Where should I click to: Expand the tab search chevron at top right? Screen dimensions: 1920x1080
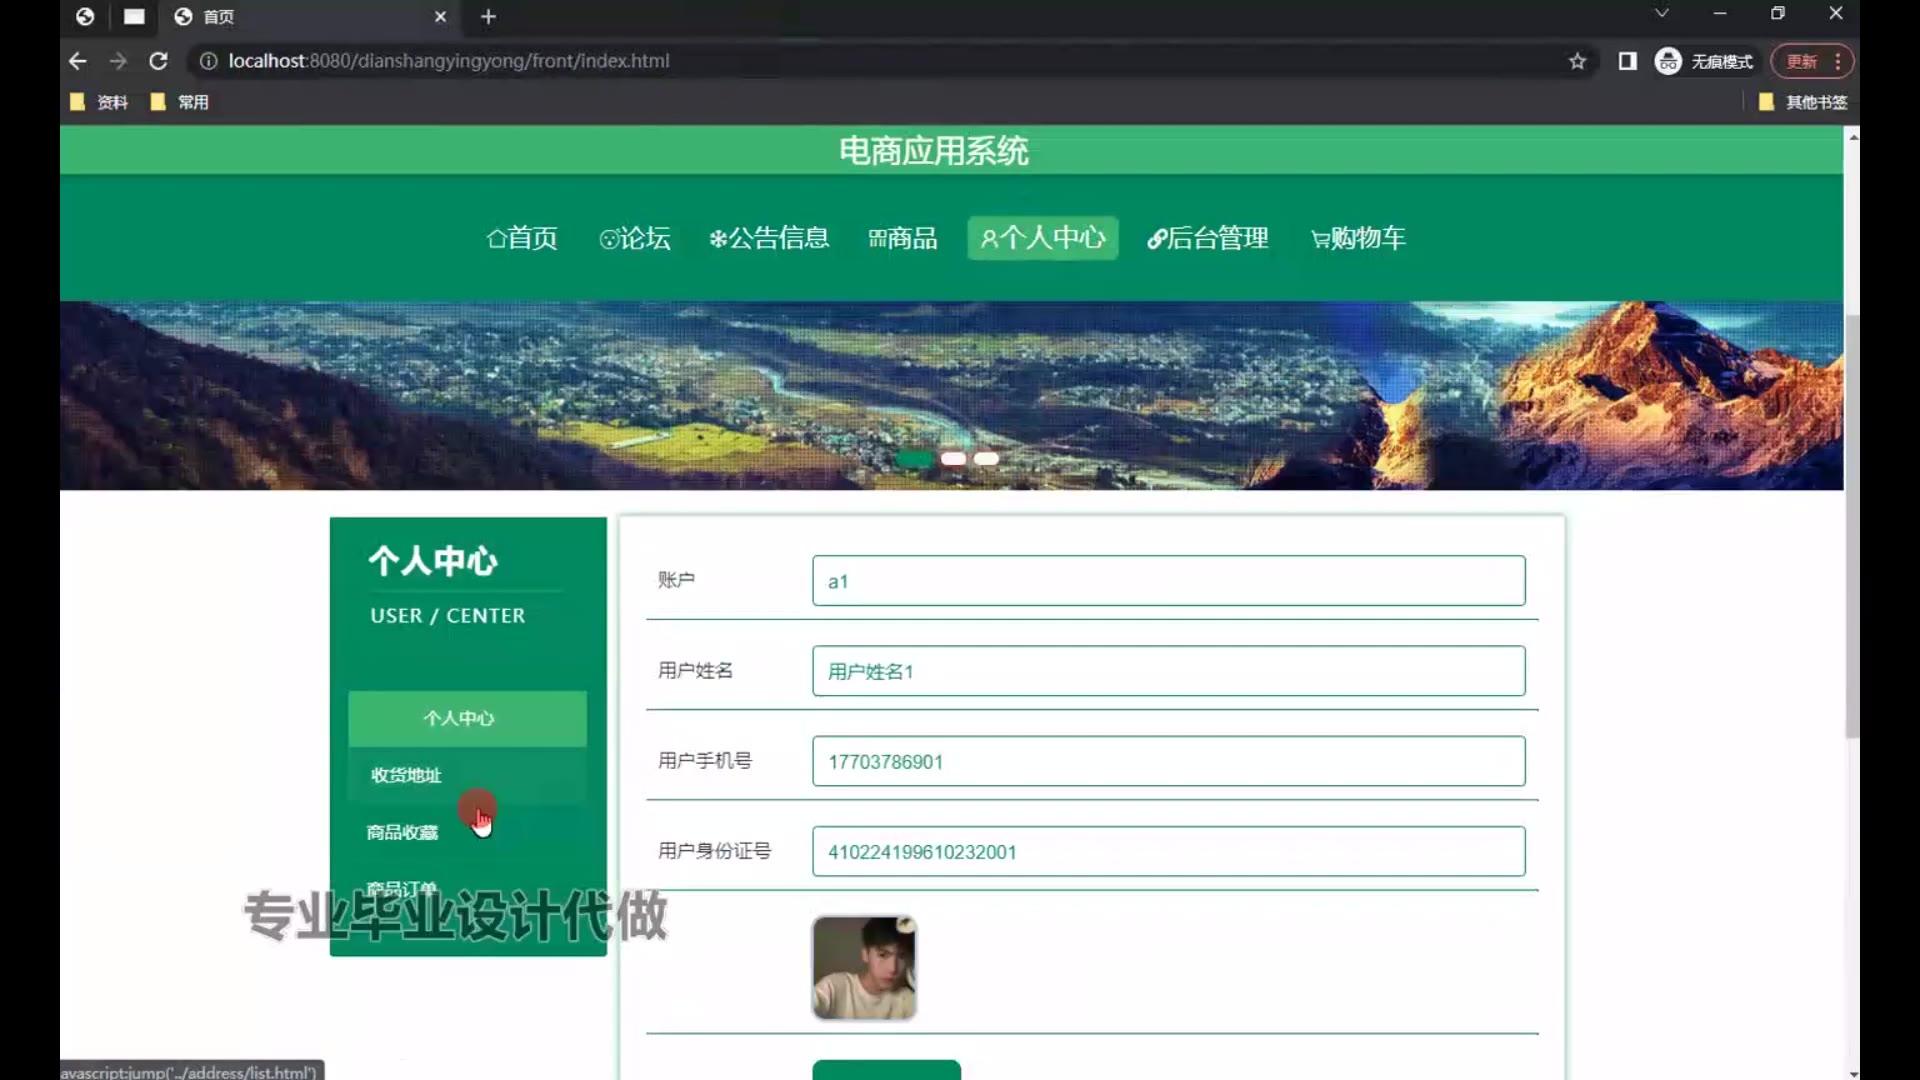click(x=1661, y=14)
